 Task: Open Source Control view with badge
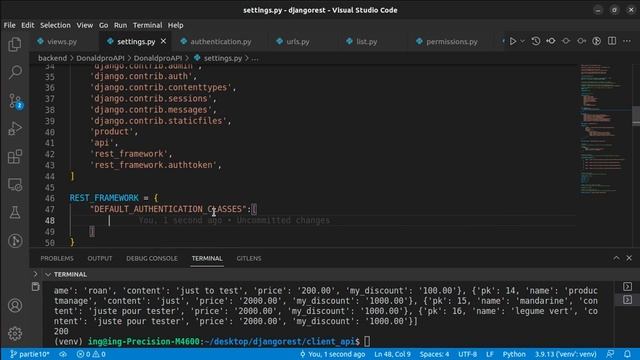pos(15,100)
